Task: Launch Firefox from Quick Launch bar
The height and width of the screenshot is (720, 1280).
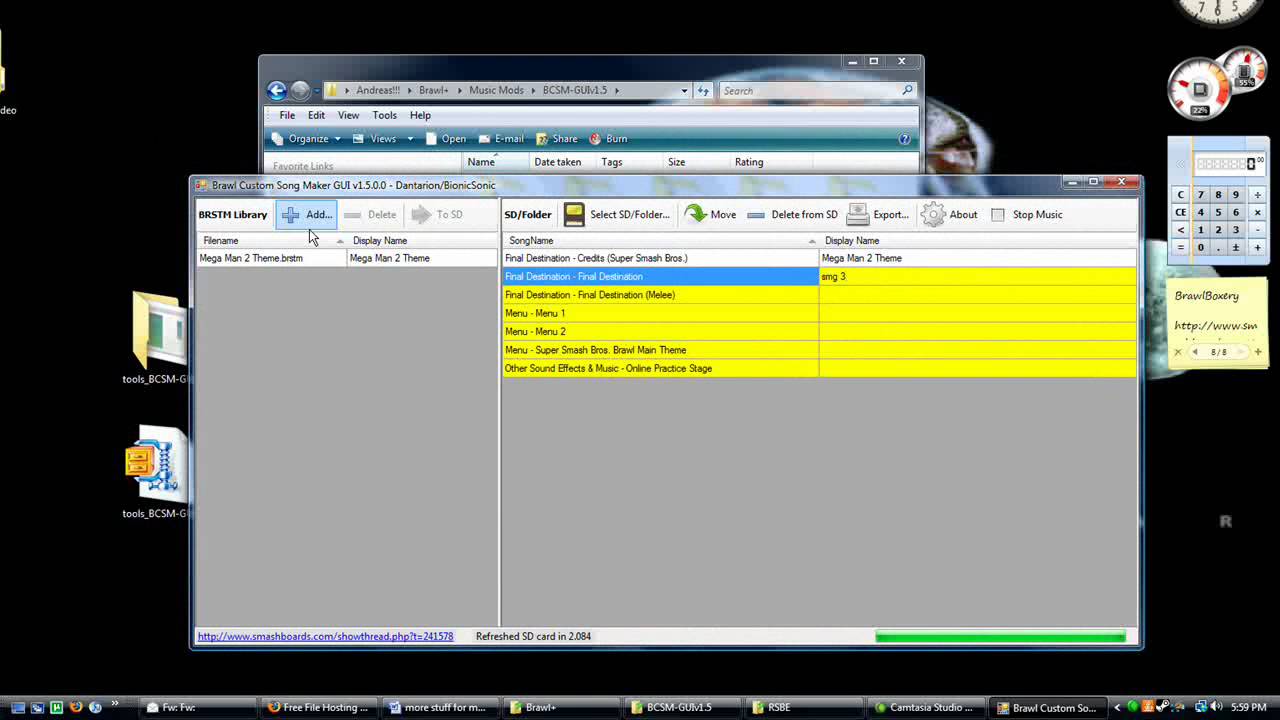Action: (76, 707)
